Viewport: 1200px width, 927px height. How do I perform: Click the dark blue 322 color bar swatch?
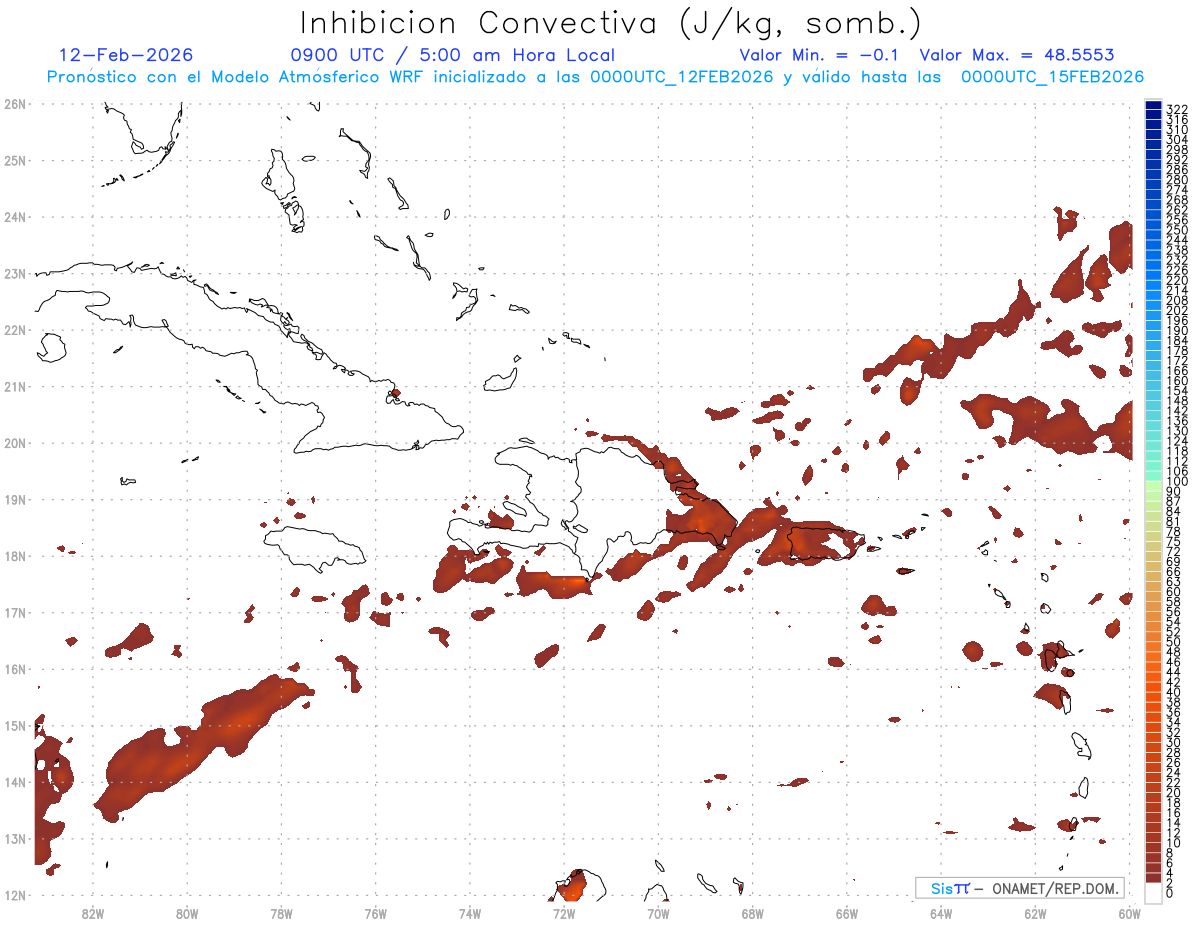1153,107
